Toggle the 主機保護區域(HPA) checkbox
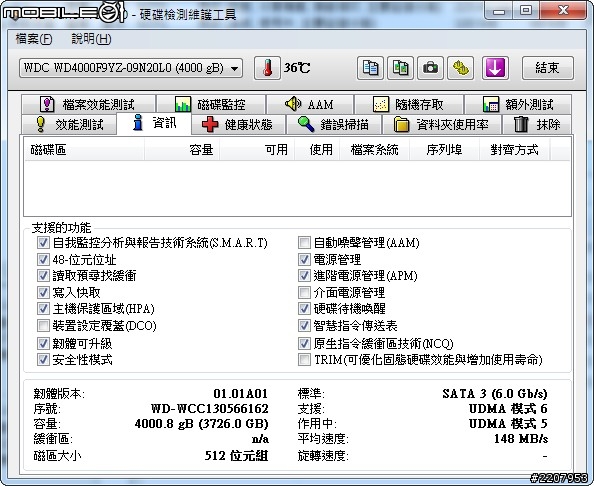Image resolution: width=594 pixels, height=486 pixels. click(x=43, y=308)
